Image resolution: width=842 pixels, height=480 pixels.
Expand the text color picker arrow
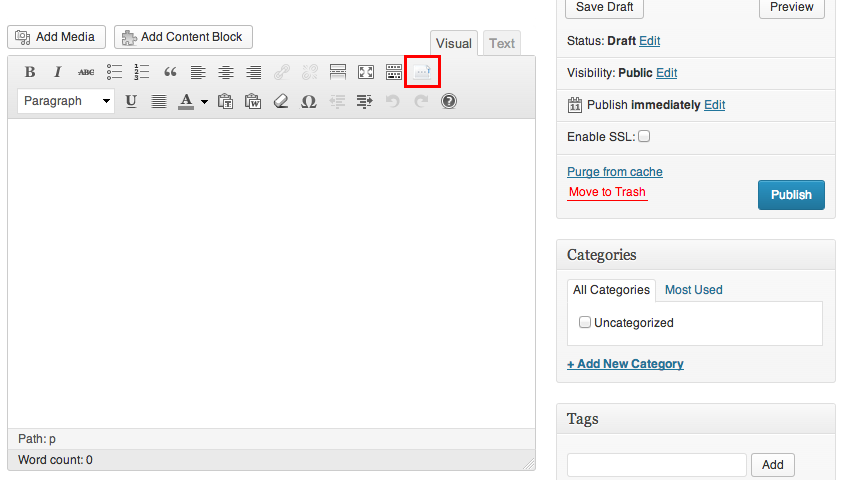coord(205,101)
